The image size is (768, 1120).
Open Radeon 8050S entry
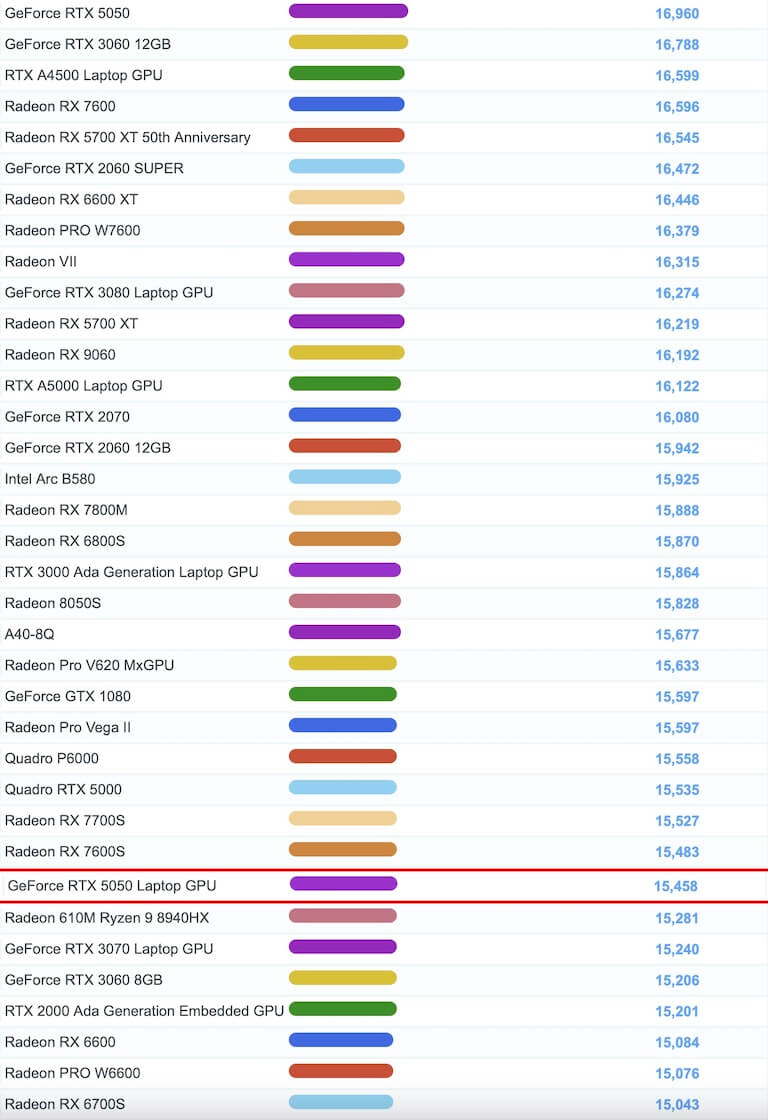tap(53, 604)
